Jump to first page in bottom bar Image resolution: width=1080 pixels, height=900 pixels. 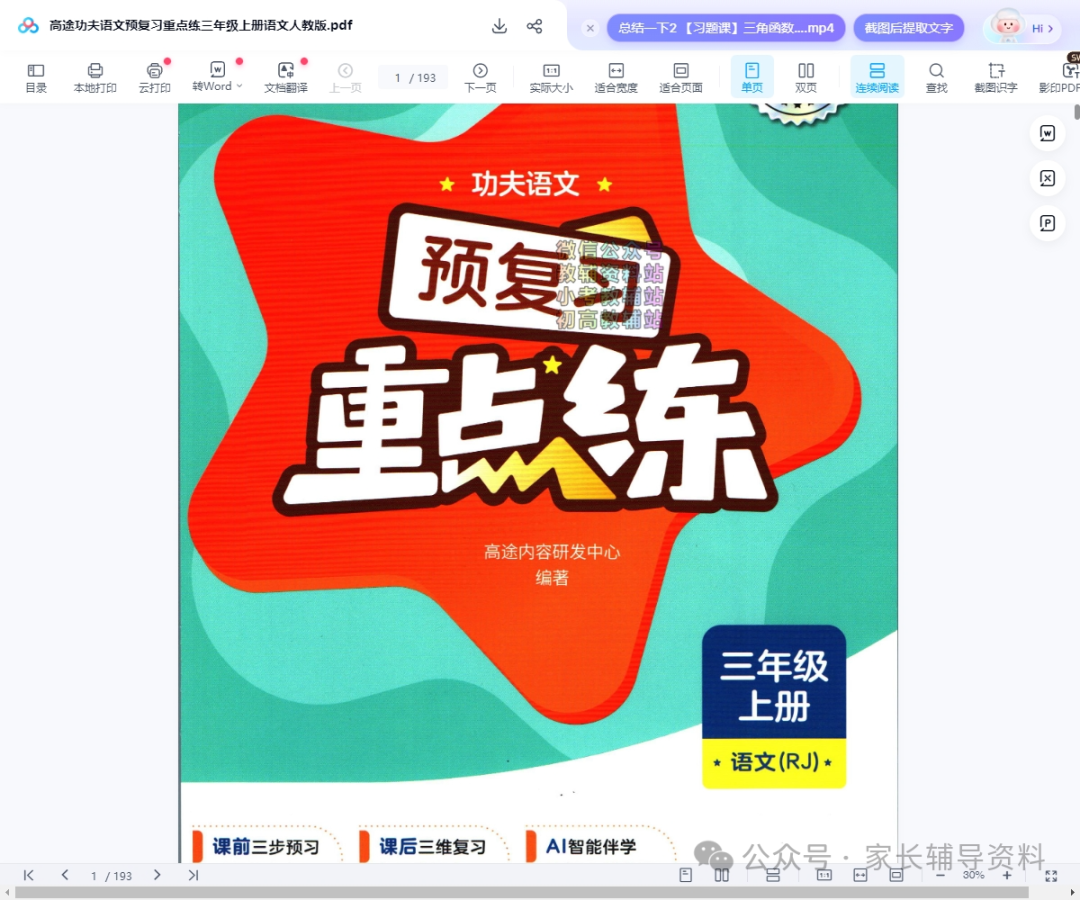pos(28,875)
